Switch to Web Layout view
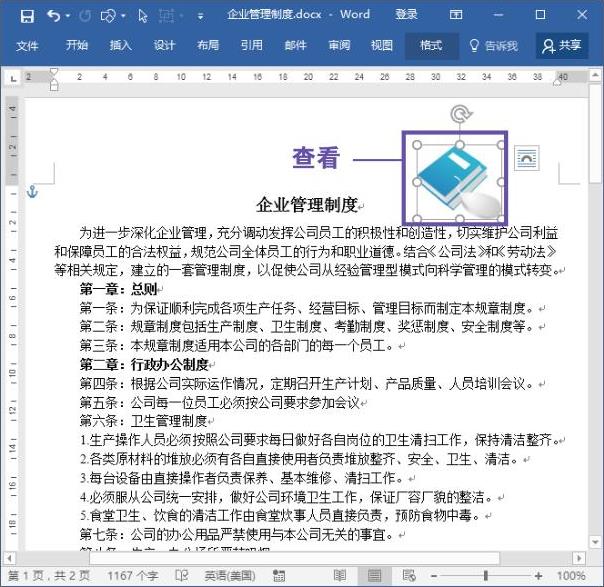 (x=409, y=576)
